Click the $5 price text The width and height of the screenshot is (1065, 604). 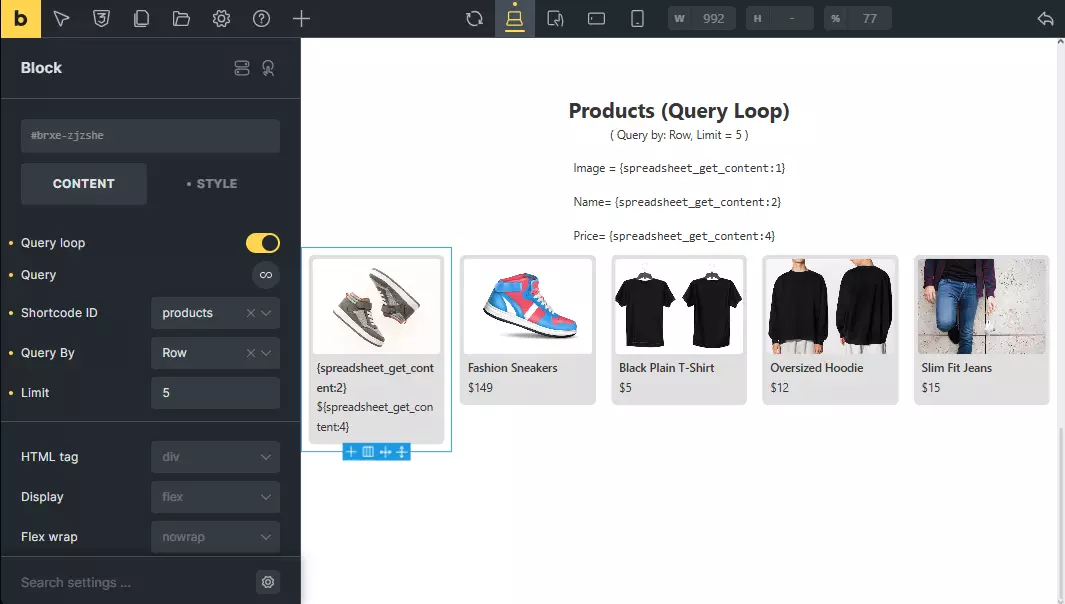pos(625,388)
